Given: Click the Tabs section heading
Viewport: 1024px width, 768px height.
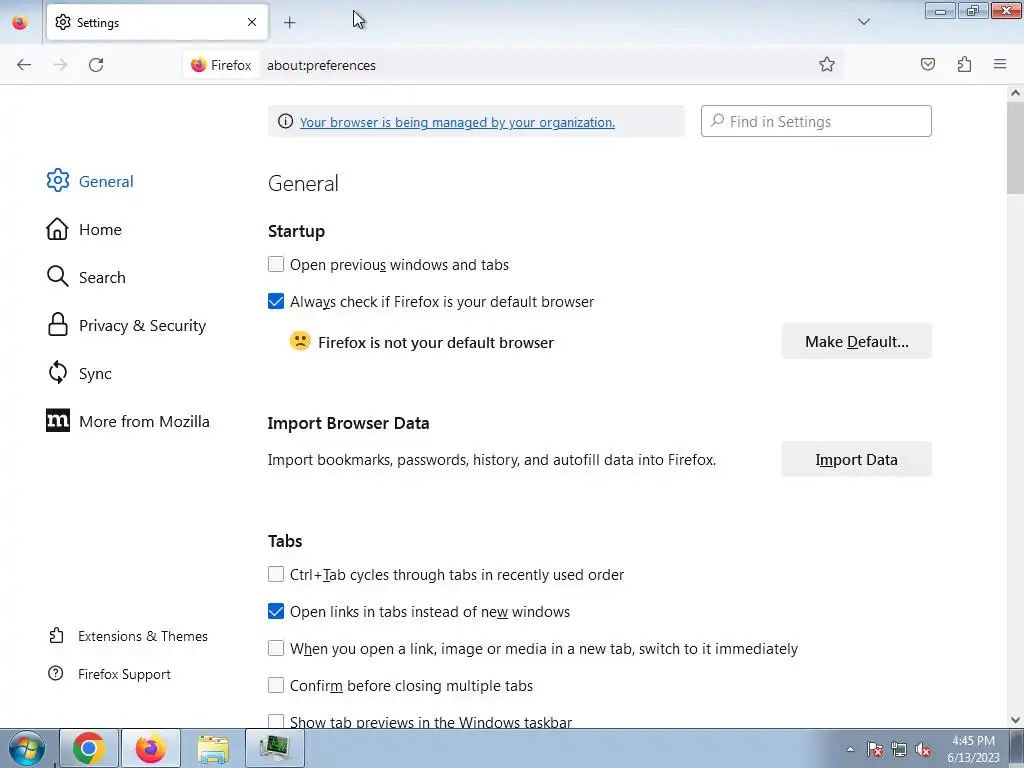Looking at the screenshot, I should coord(285,541).
